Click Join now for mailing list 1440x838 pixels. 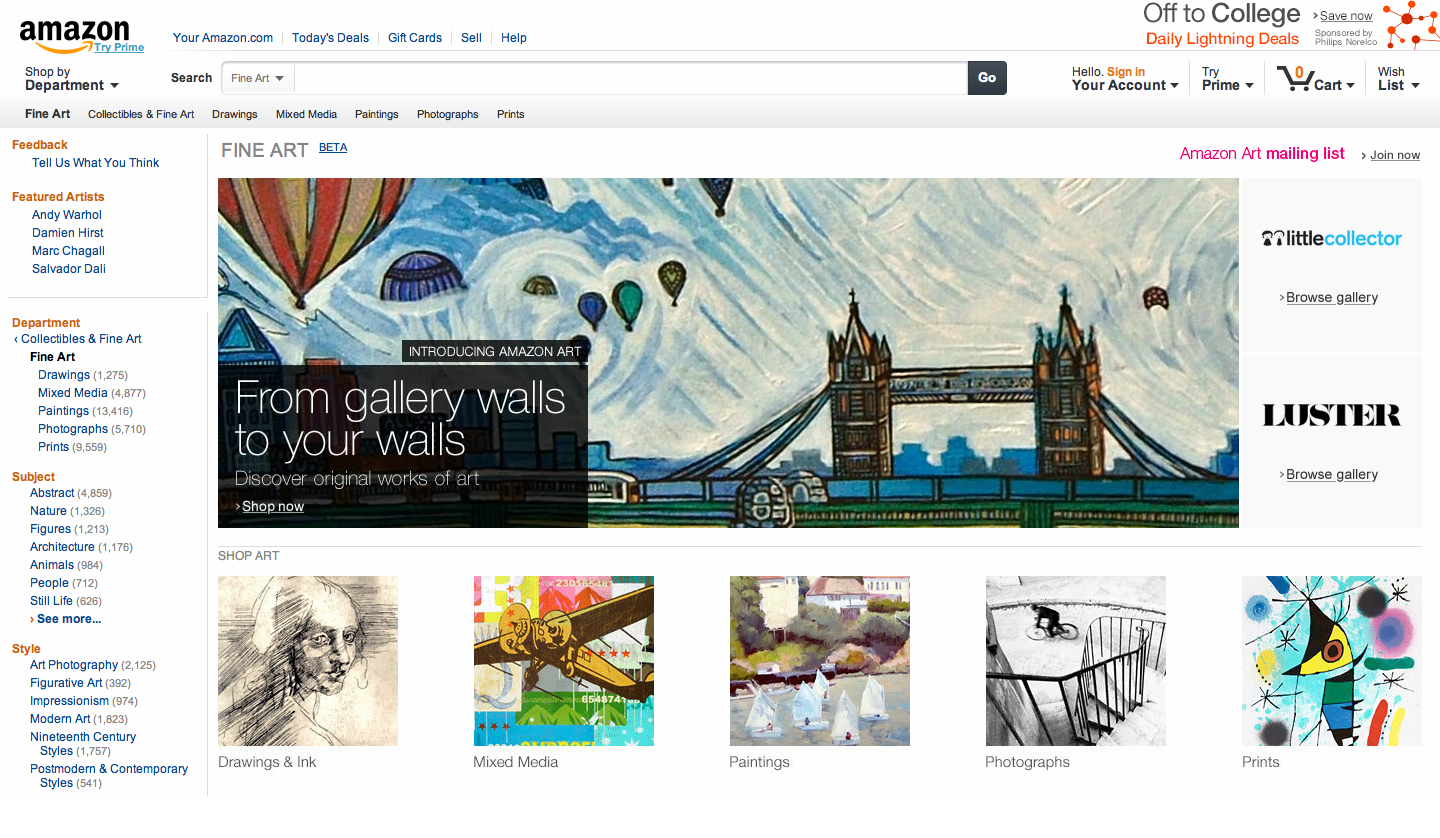click(1395, 155)
